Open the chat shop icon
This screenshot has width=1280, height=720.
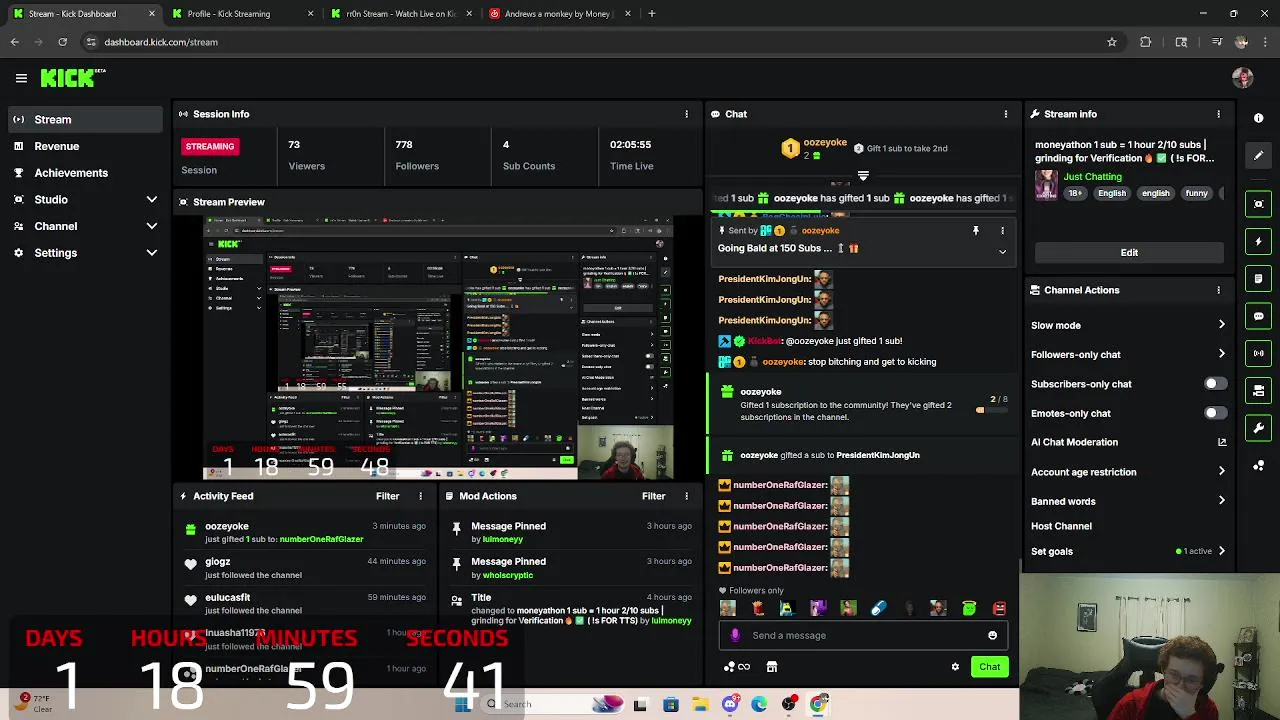click(771, 667)
